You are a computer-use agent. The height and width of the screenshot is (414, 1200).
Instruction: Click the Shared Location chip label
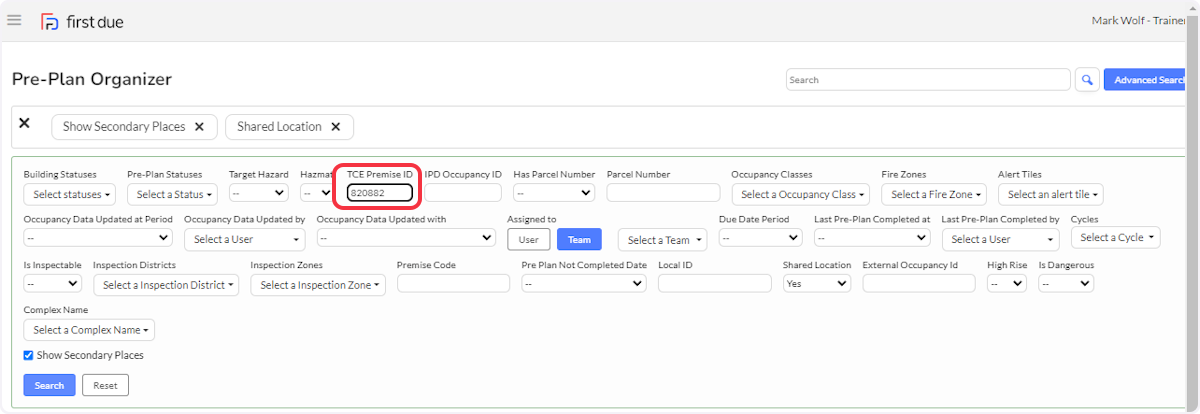pos(279,127)
